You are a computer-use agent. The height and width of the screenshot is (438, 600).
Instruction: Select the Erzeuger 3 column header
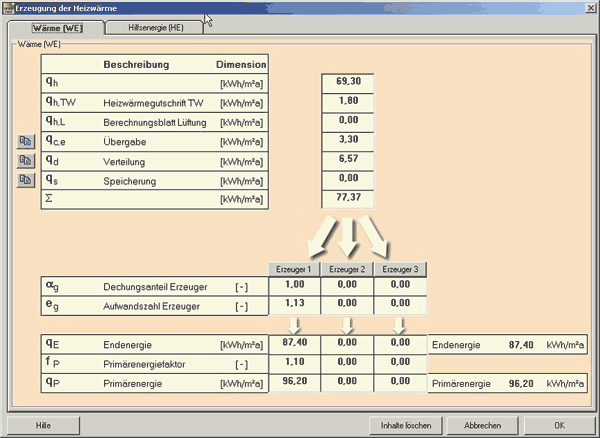coord(400,269)
